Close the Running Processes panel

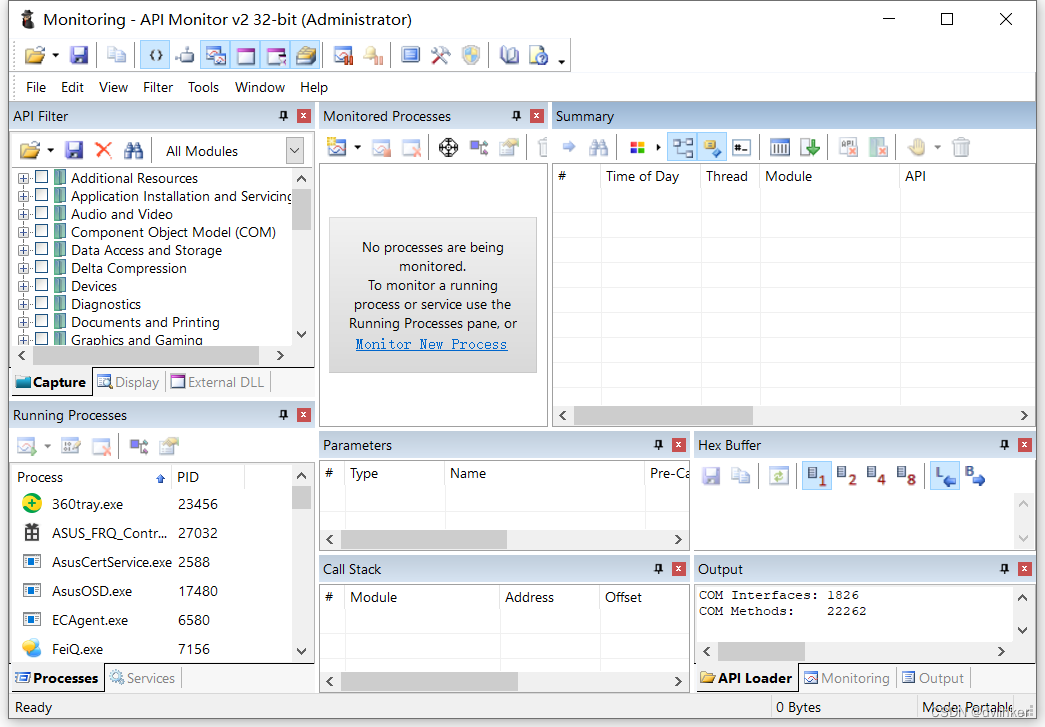click(x=304, y=415)
